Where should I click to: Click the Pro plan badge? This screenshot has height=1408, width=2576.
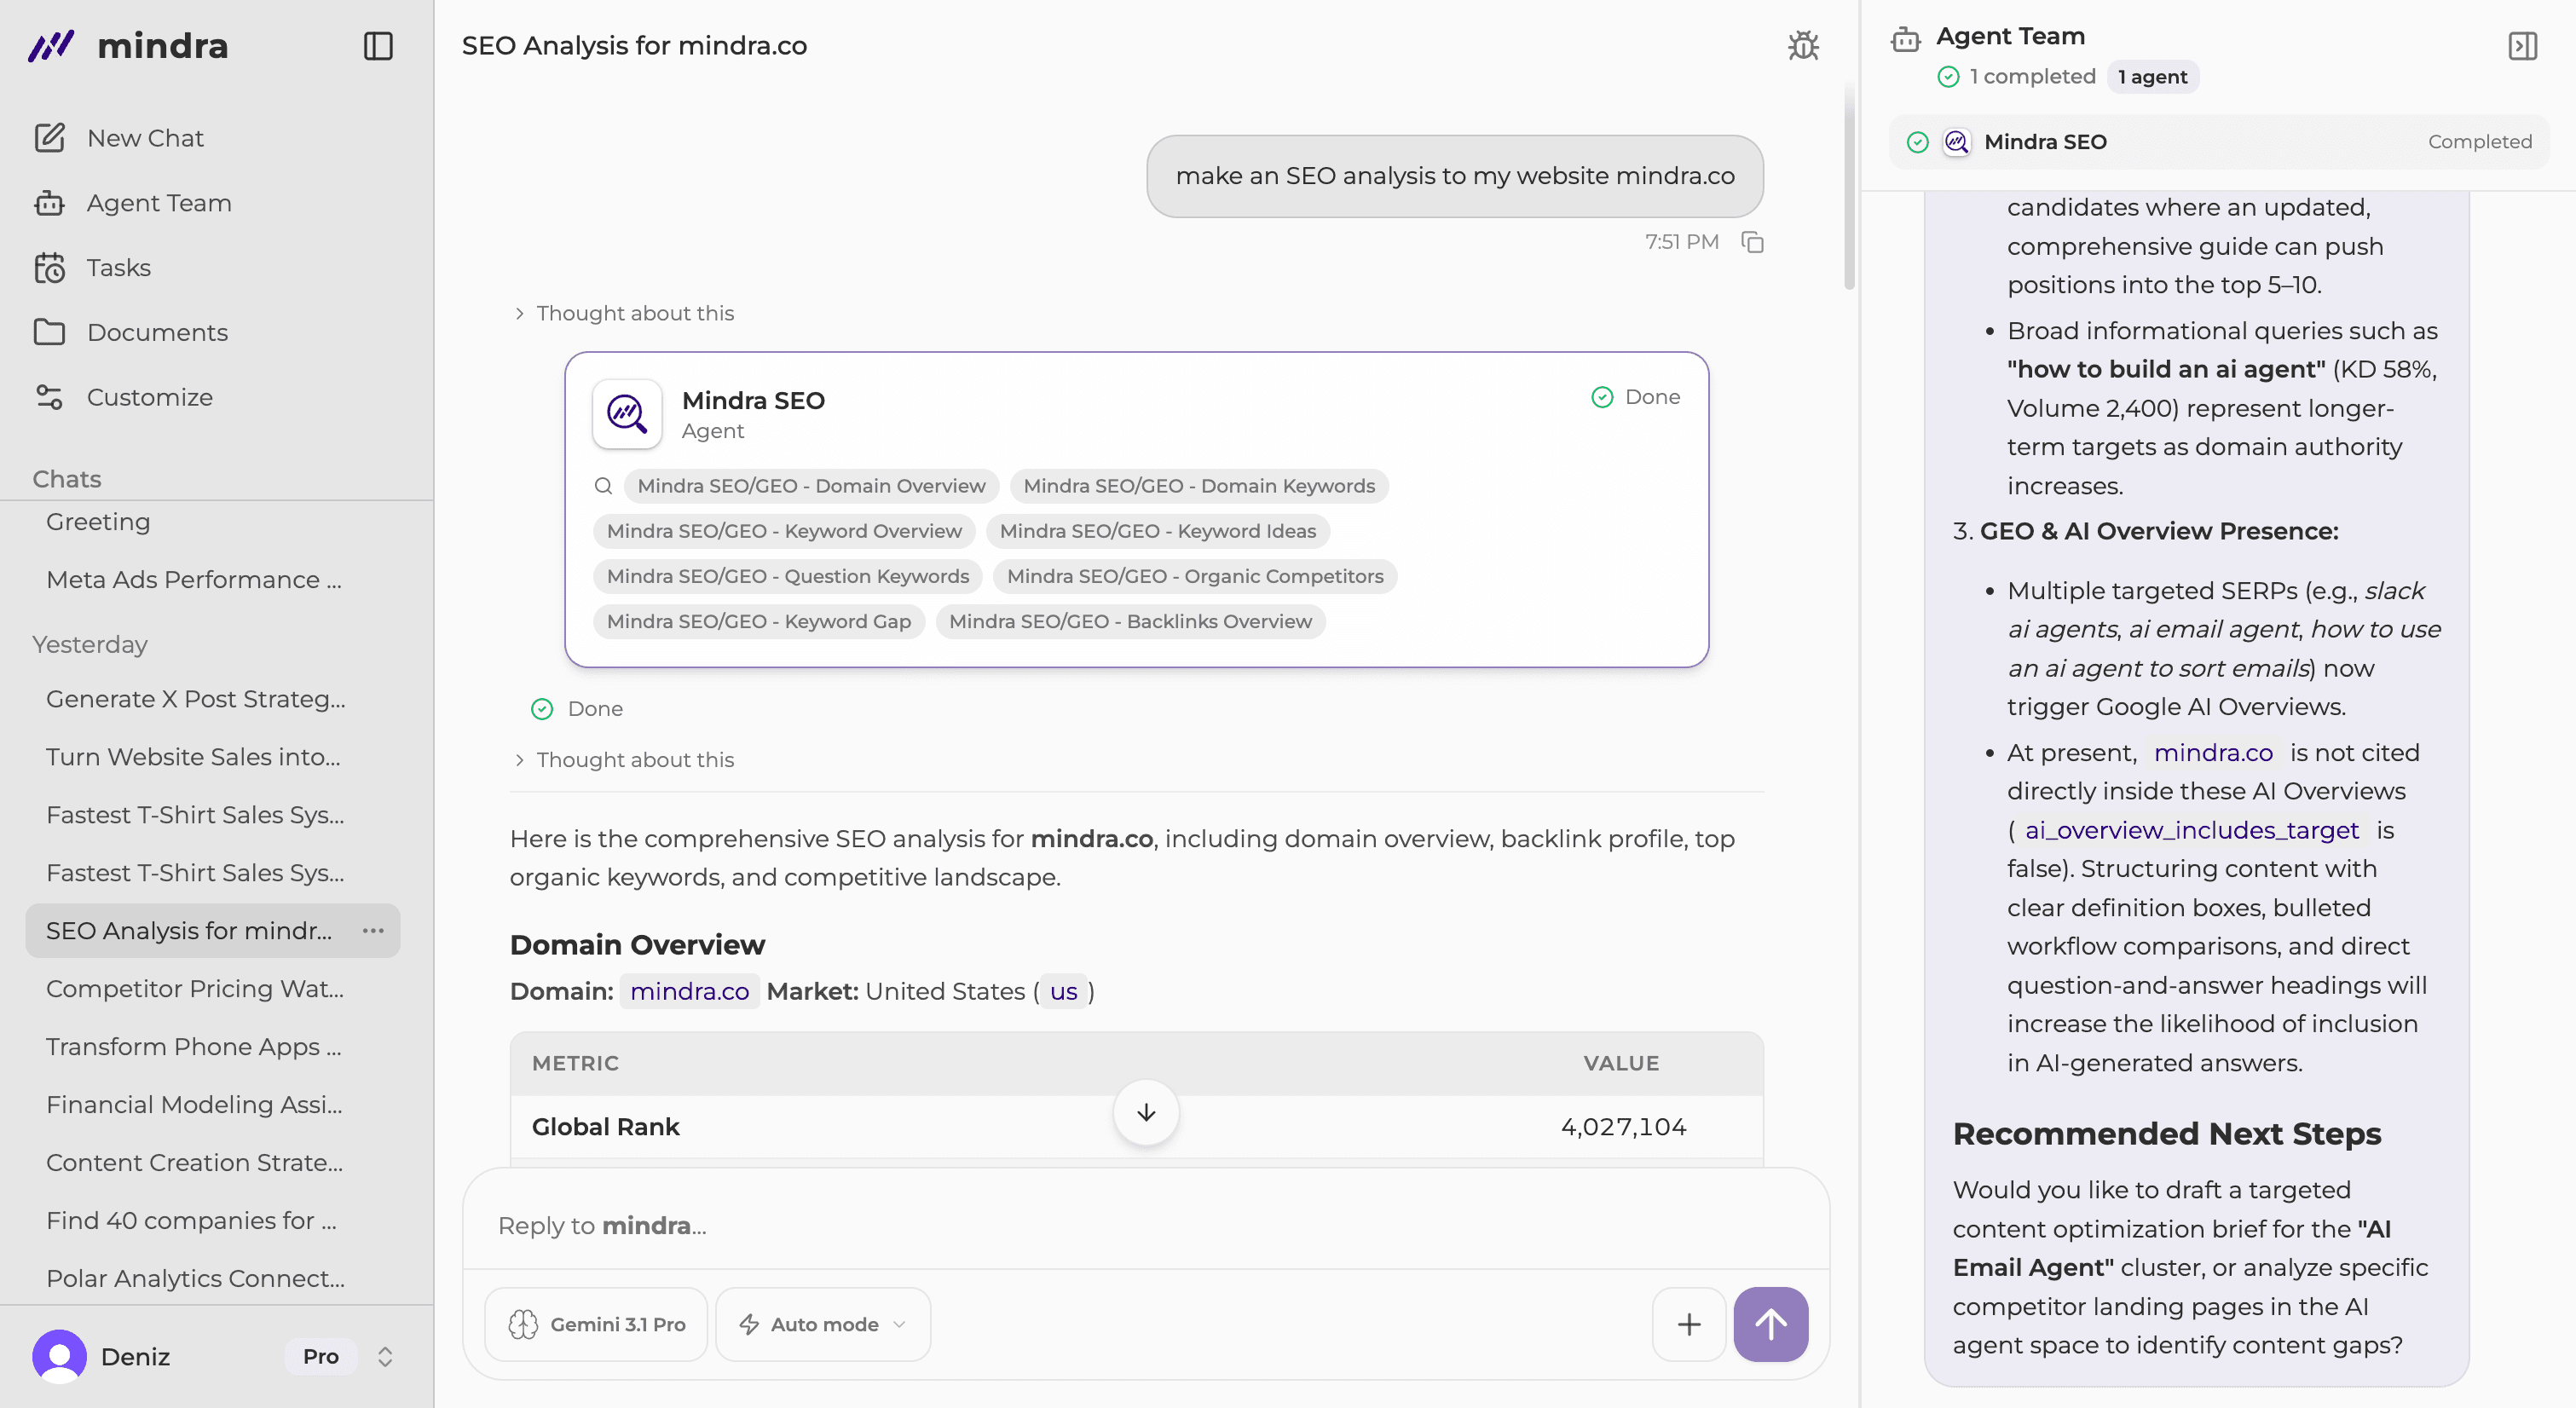(321, 1356)
